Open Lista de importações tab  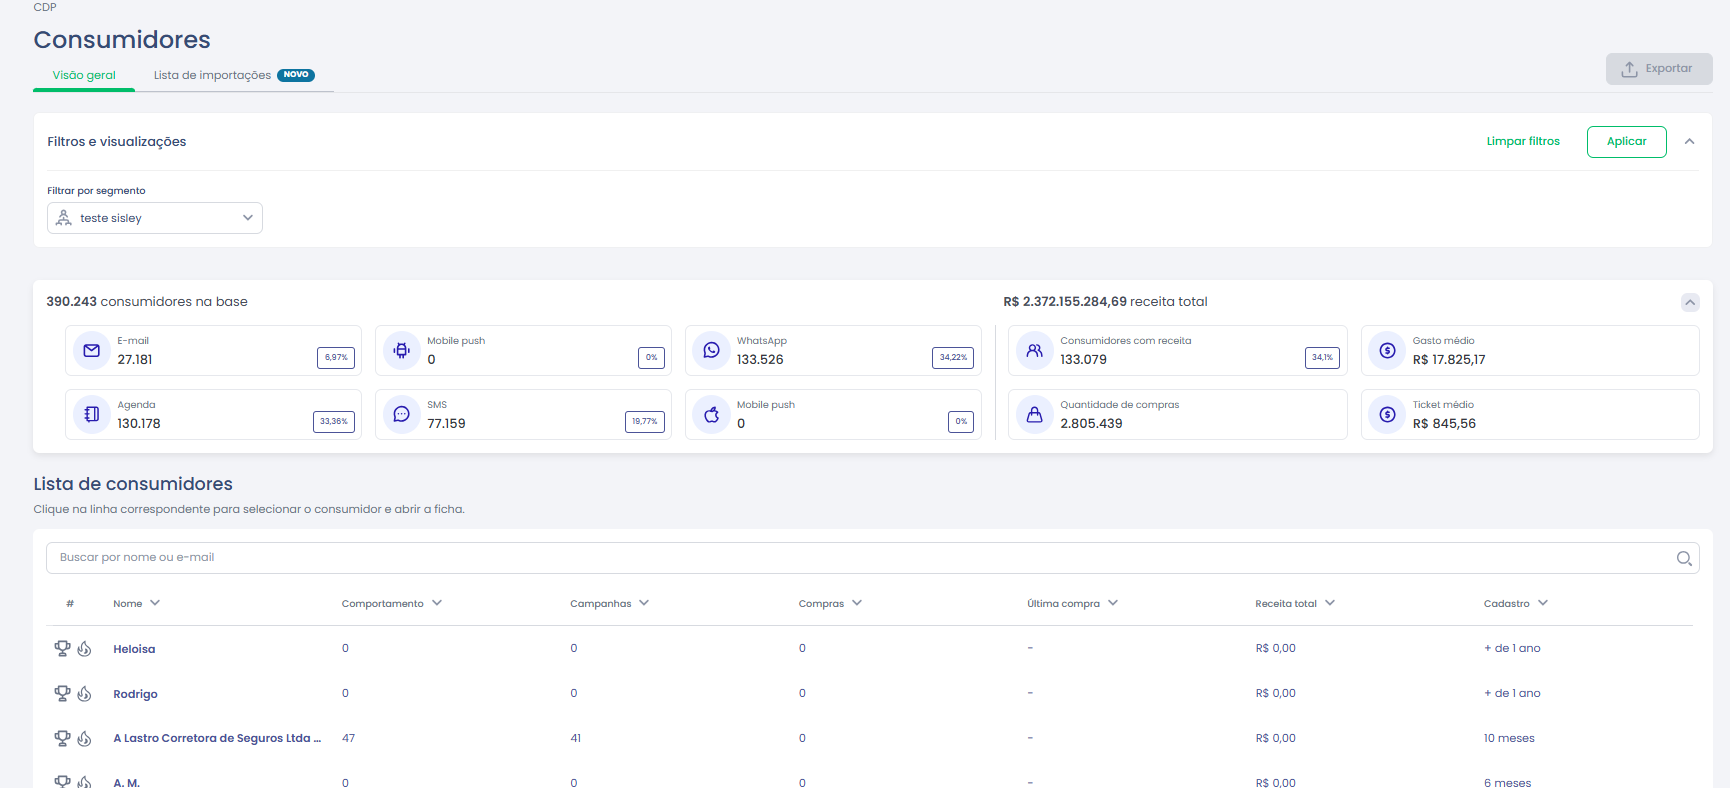pyautogui.click(x=234, y=76)
